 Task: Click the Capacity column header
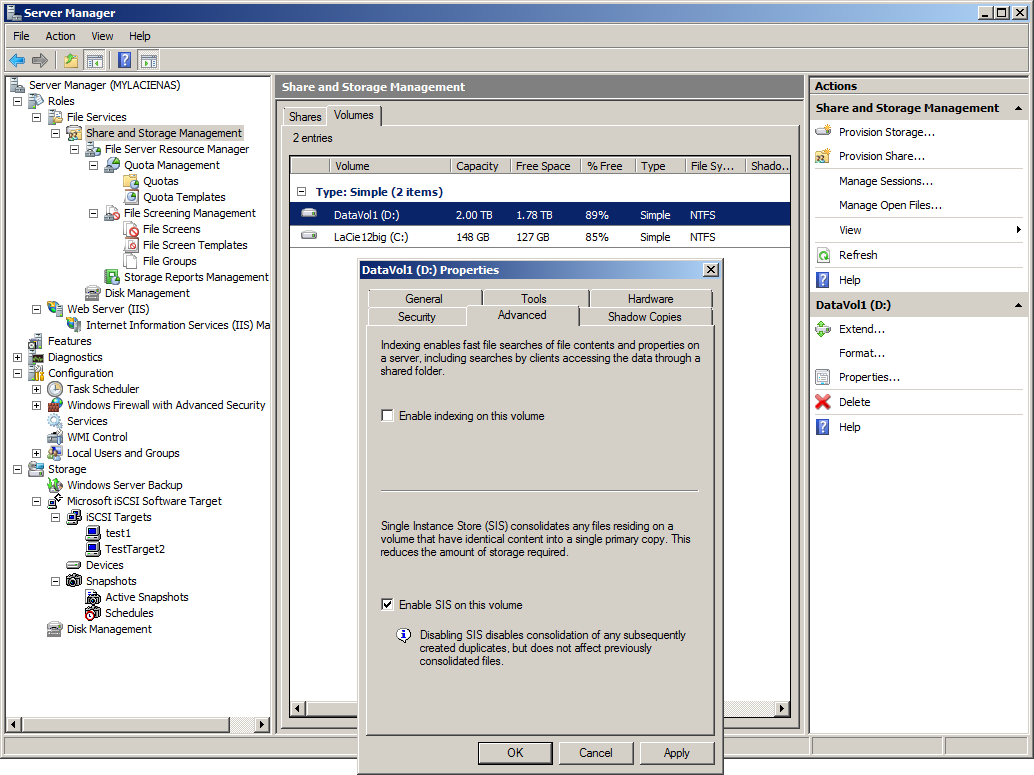[481, 166]
